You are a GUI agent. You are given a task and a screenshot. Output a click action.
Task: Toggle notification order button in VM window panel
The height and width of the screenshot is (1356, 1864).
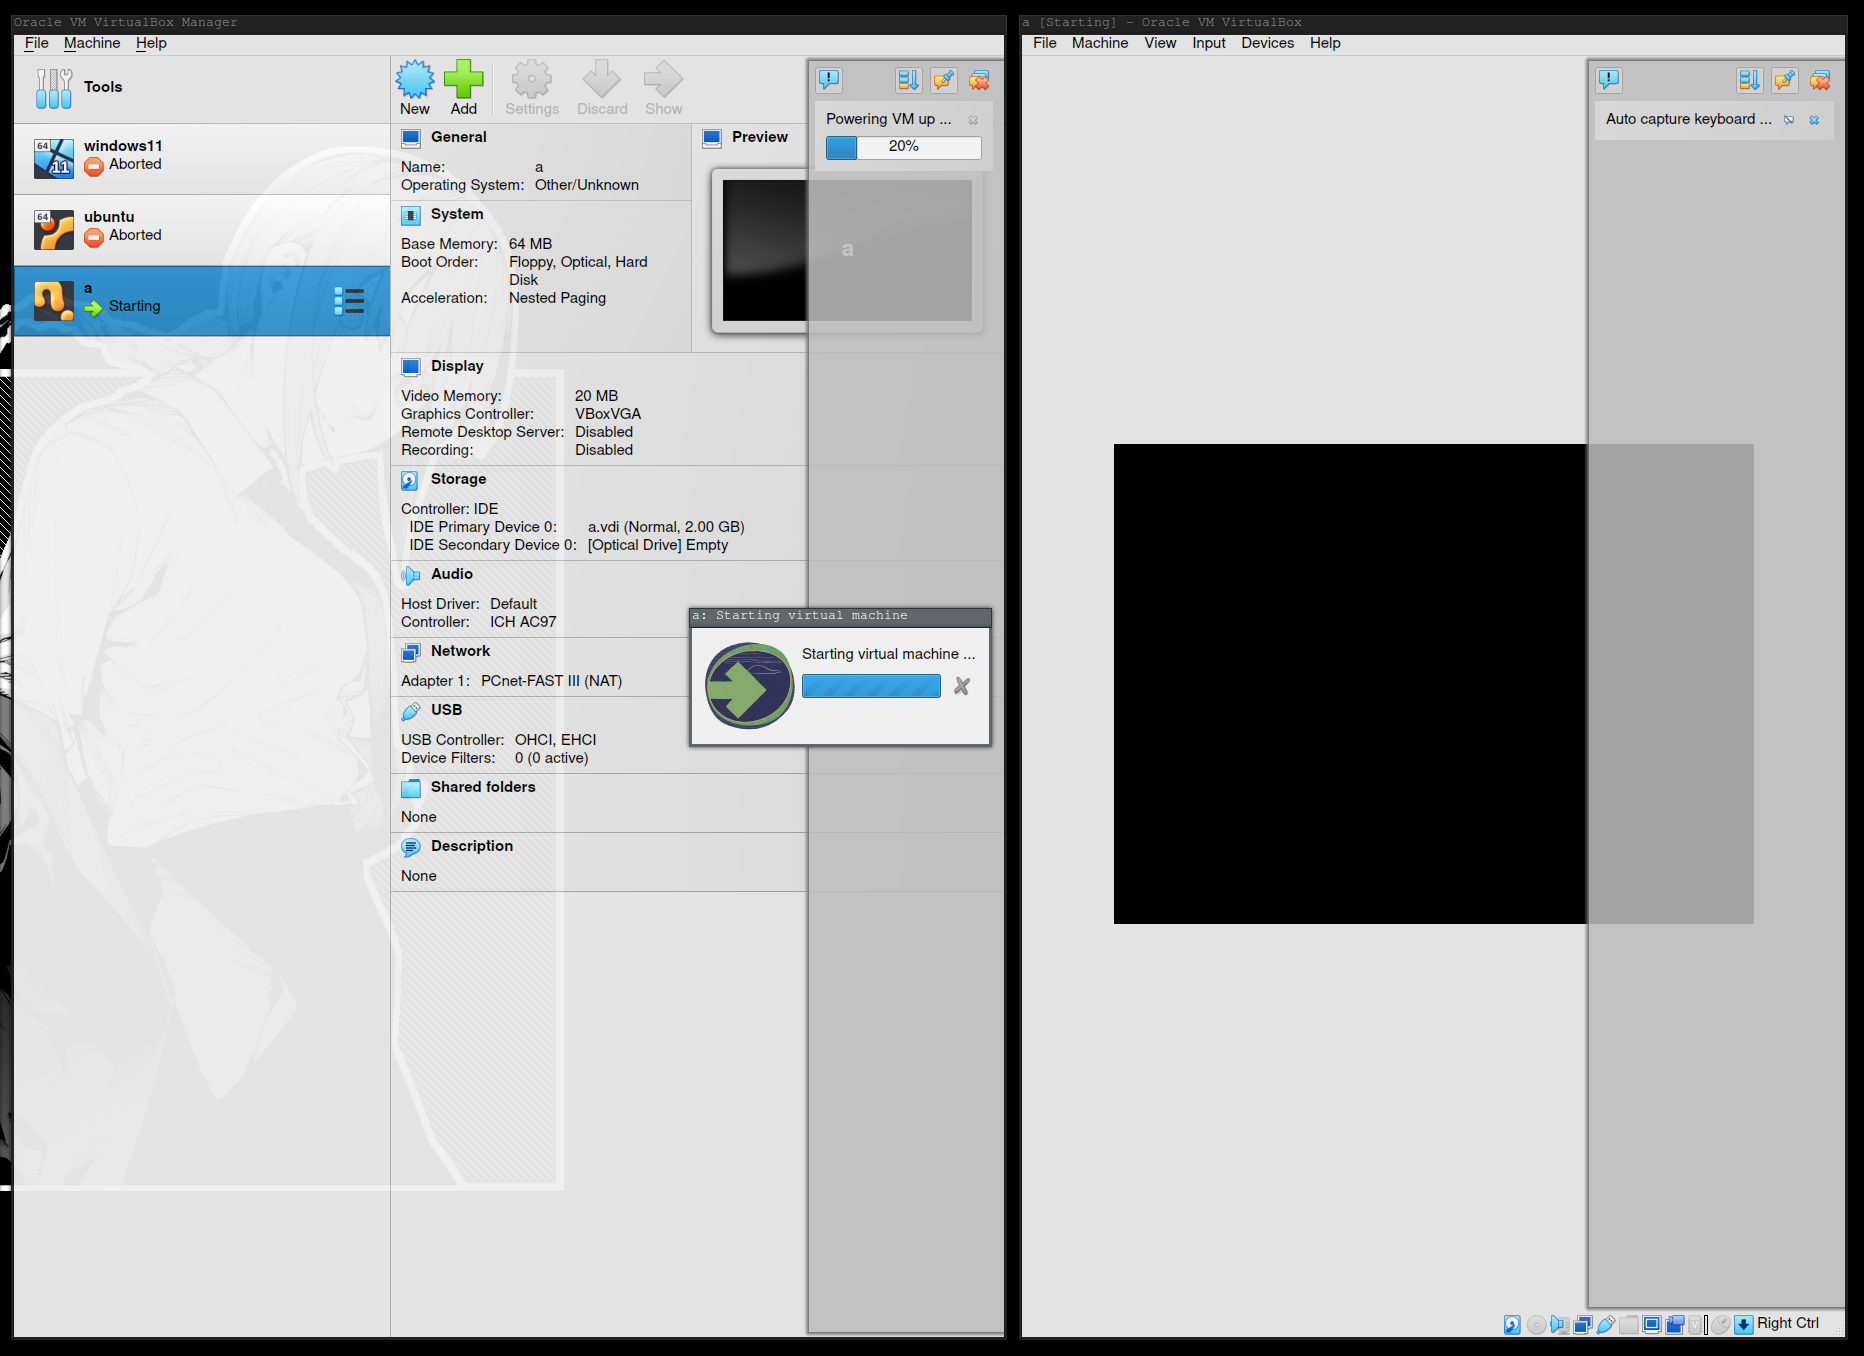1748,80
